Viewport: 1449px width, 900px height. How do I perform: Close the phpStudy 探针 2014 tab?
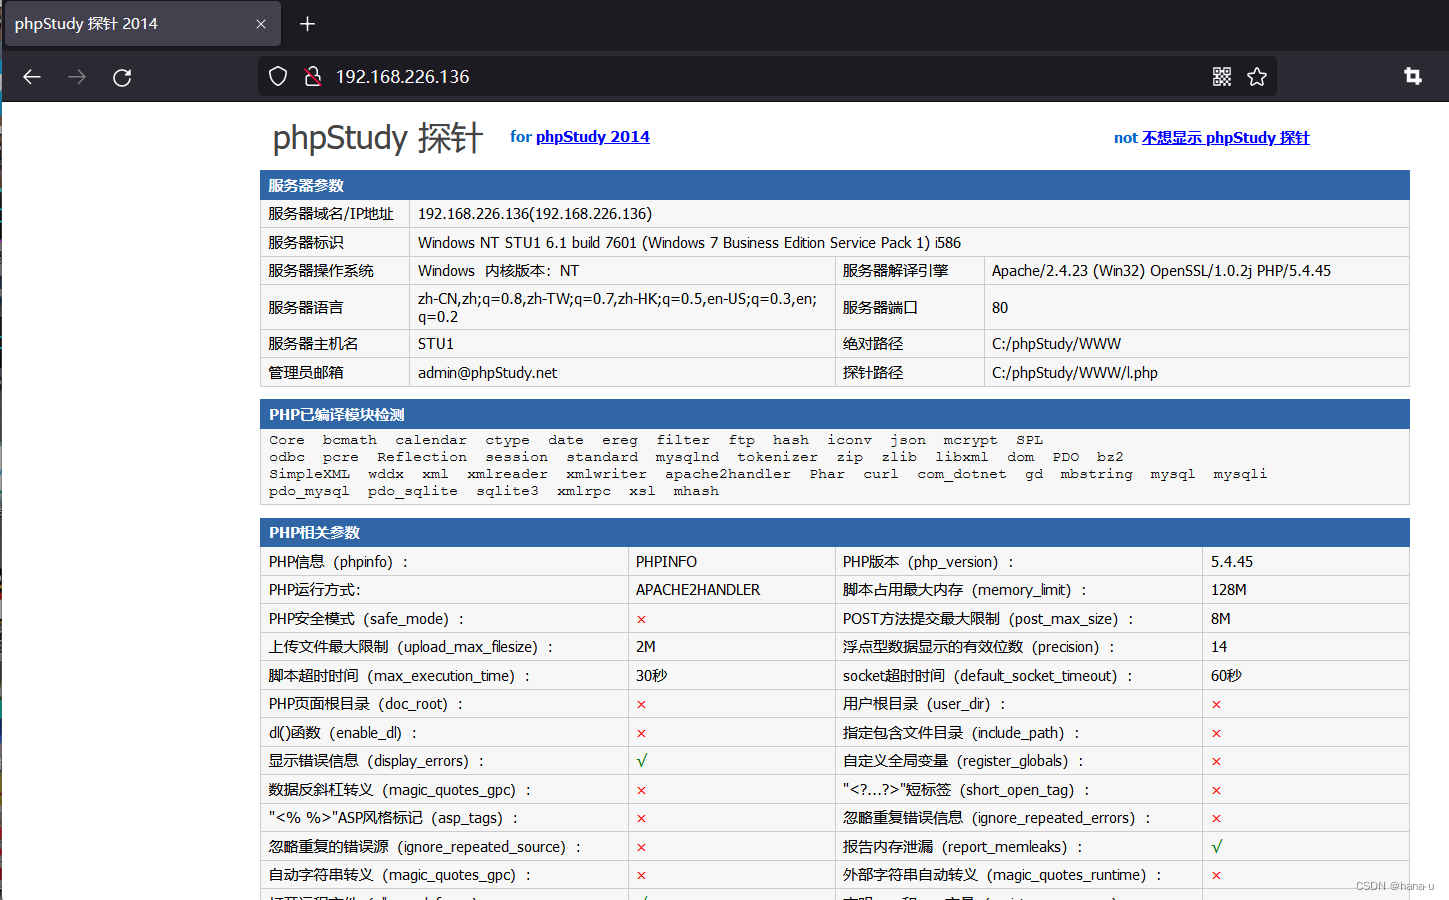pos(261,24)
